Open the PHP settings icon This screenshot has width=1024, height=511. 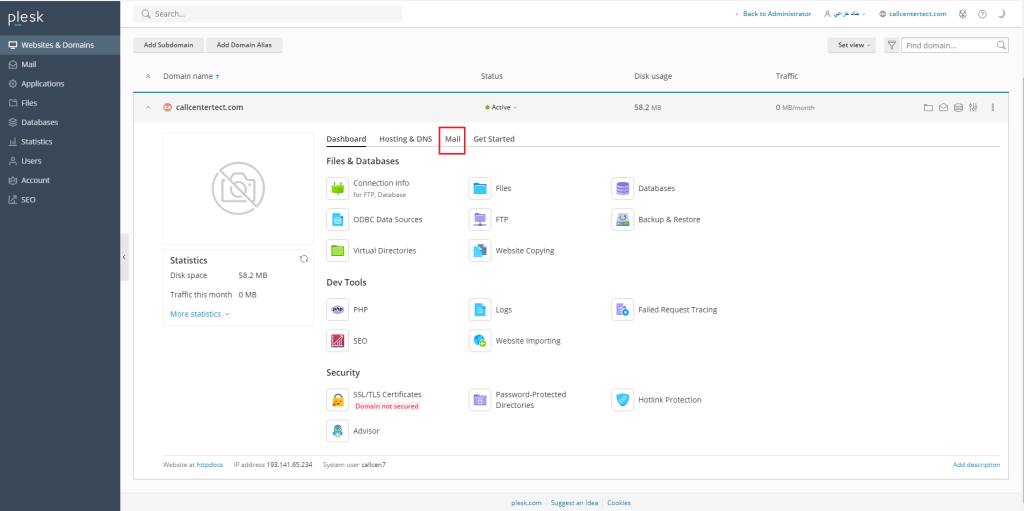[337, 310]
